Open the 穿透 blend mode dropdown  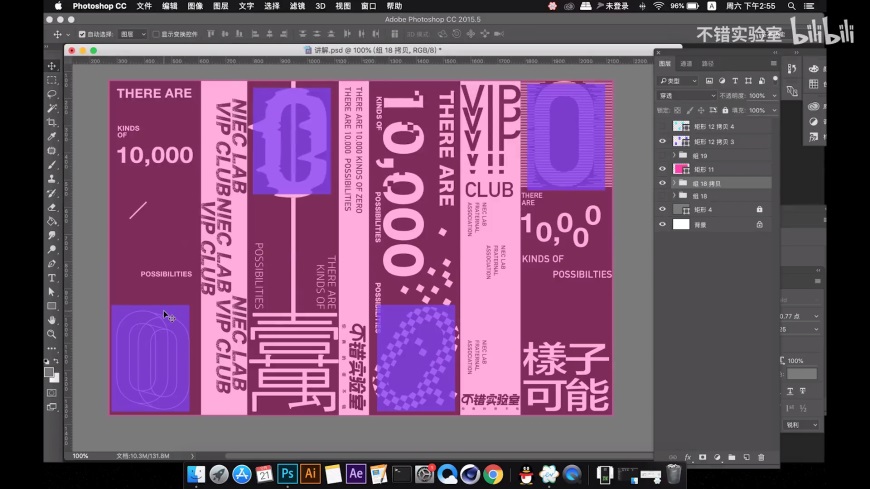point(687,96)
